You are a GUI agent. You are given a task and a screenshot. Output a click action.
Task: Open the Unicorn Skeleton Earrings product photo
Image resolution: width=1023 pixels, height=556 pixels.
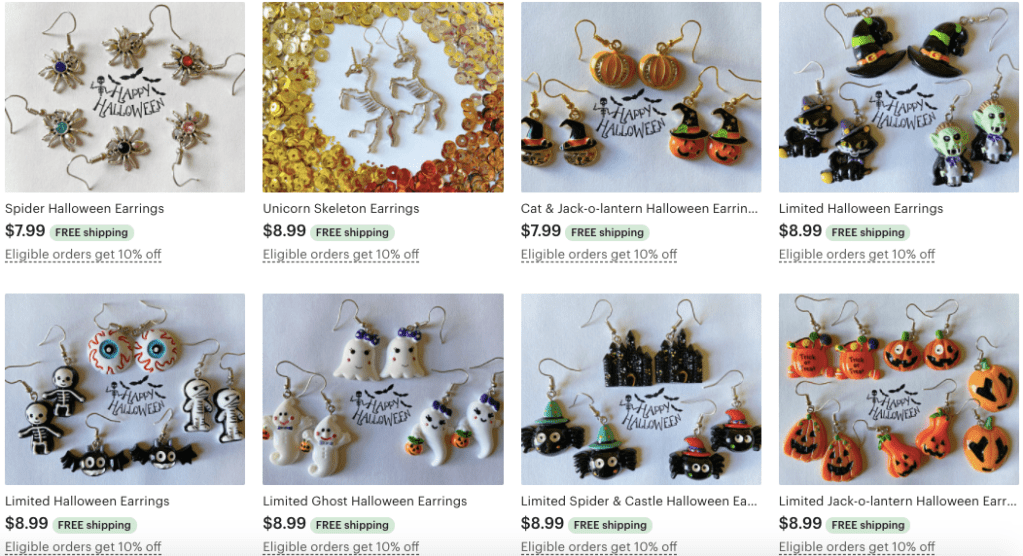383,97
